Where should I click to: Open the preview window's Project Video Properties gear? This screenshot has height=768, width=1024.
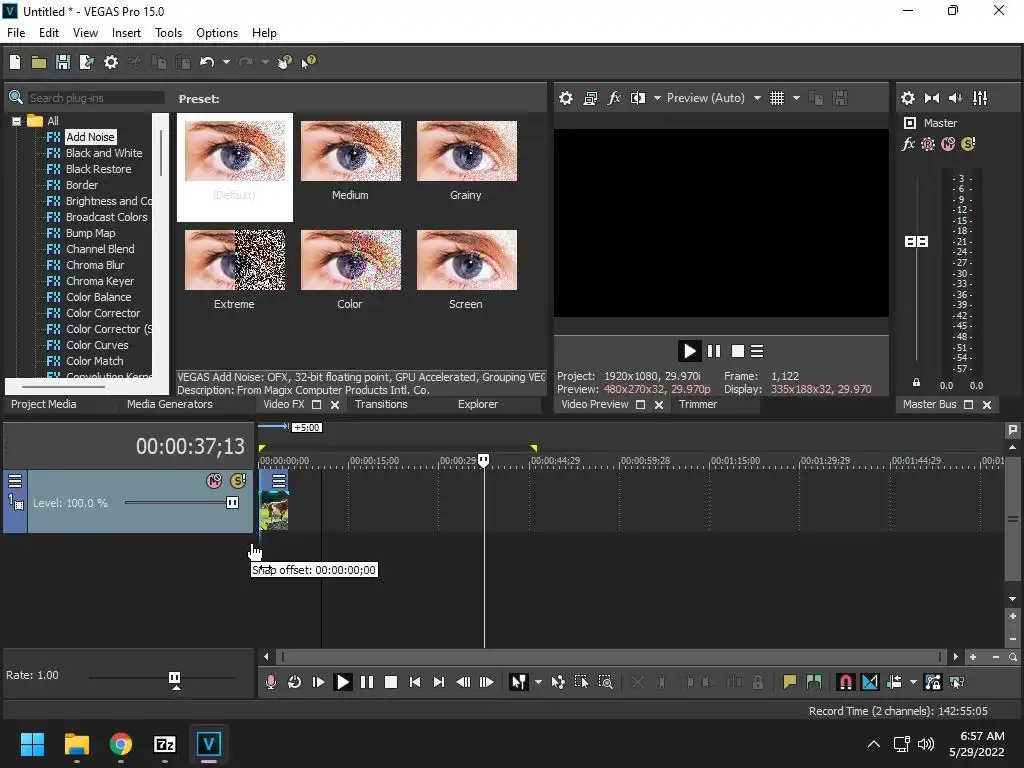tap(566, 98)
